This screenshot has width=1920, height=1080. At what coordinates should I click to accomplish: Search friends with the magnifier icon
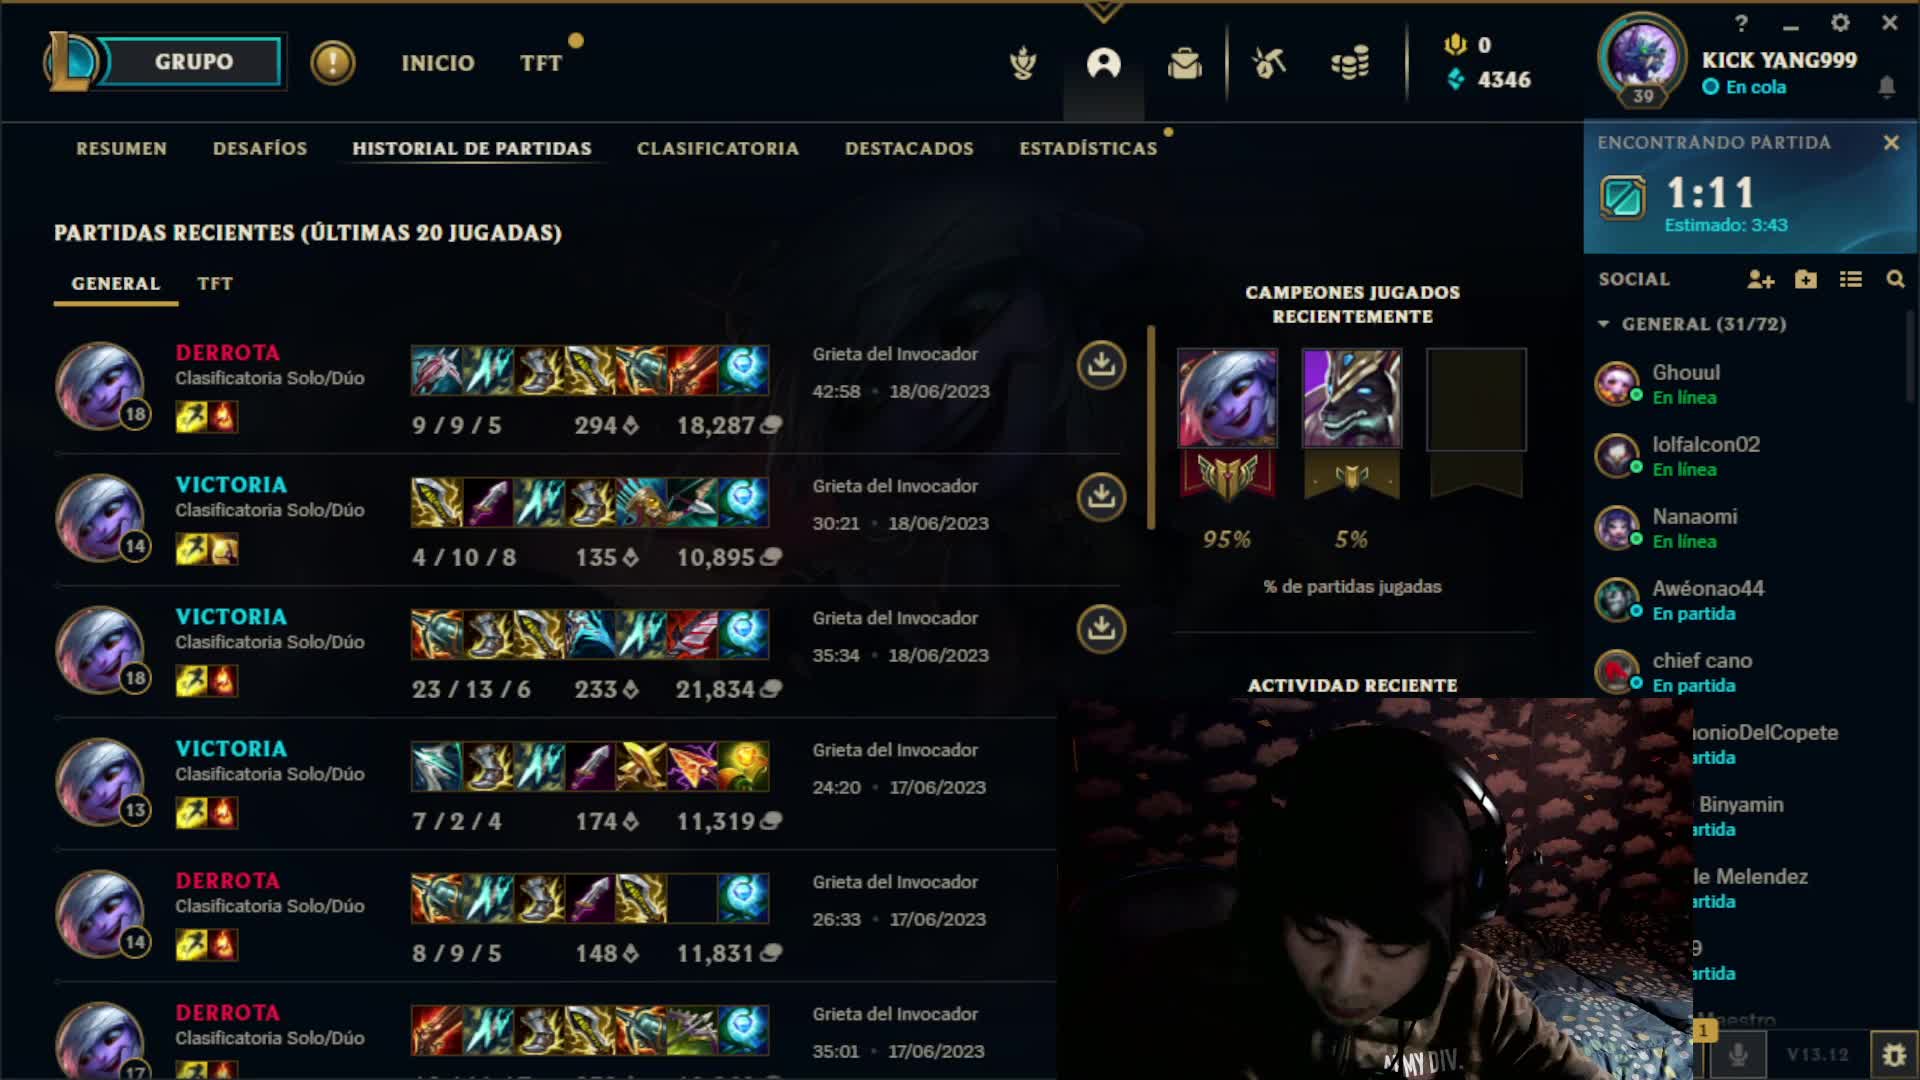[1895, 280]
